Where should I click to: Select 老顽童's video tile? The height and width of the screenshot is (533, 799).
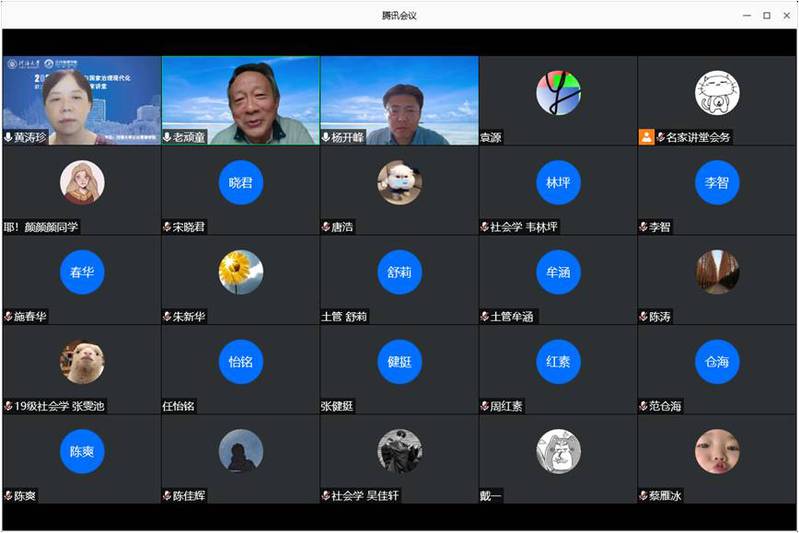click(x=240, y=100)
